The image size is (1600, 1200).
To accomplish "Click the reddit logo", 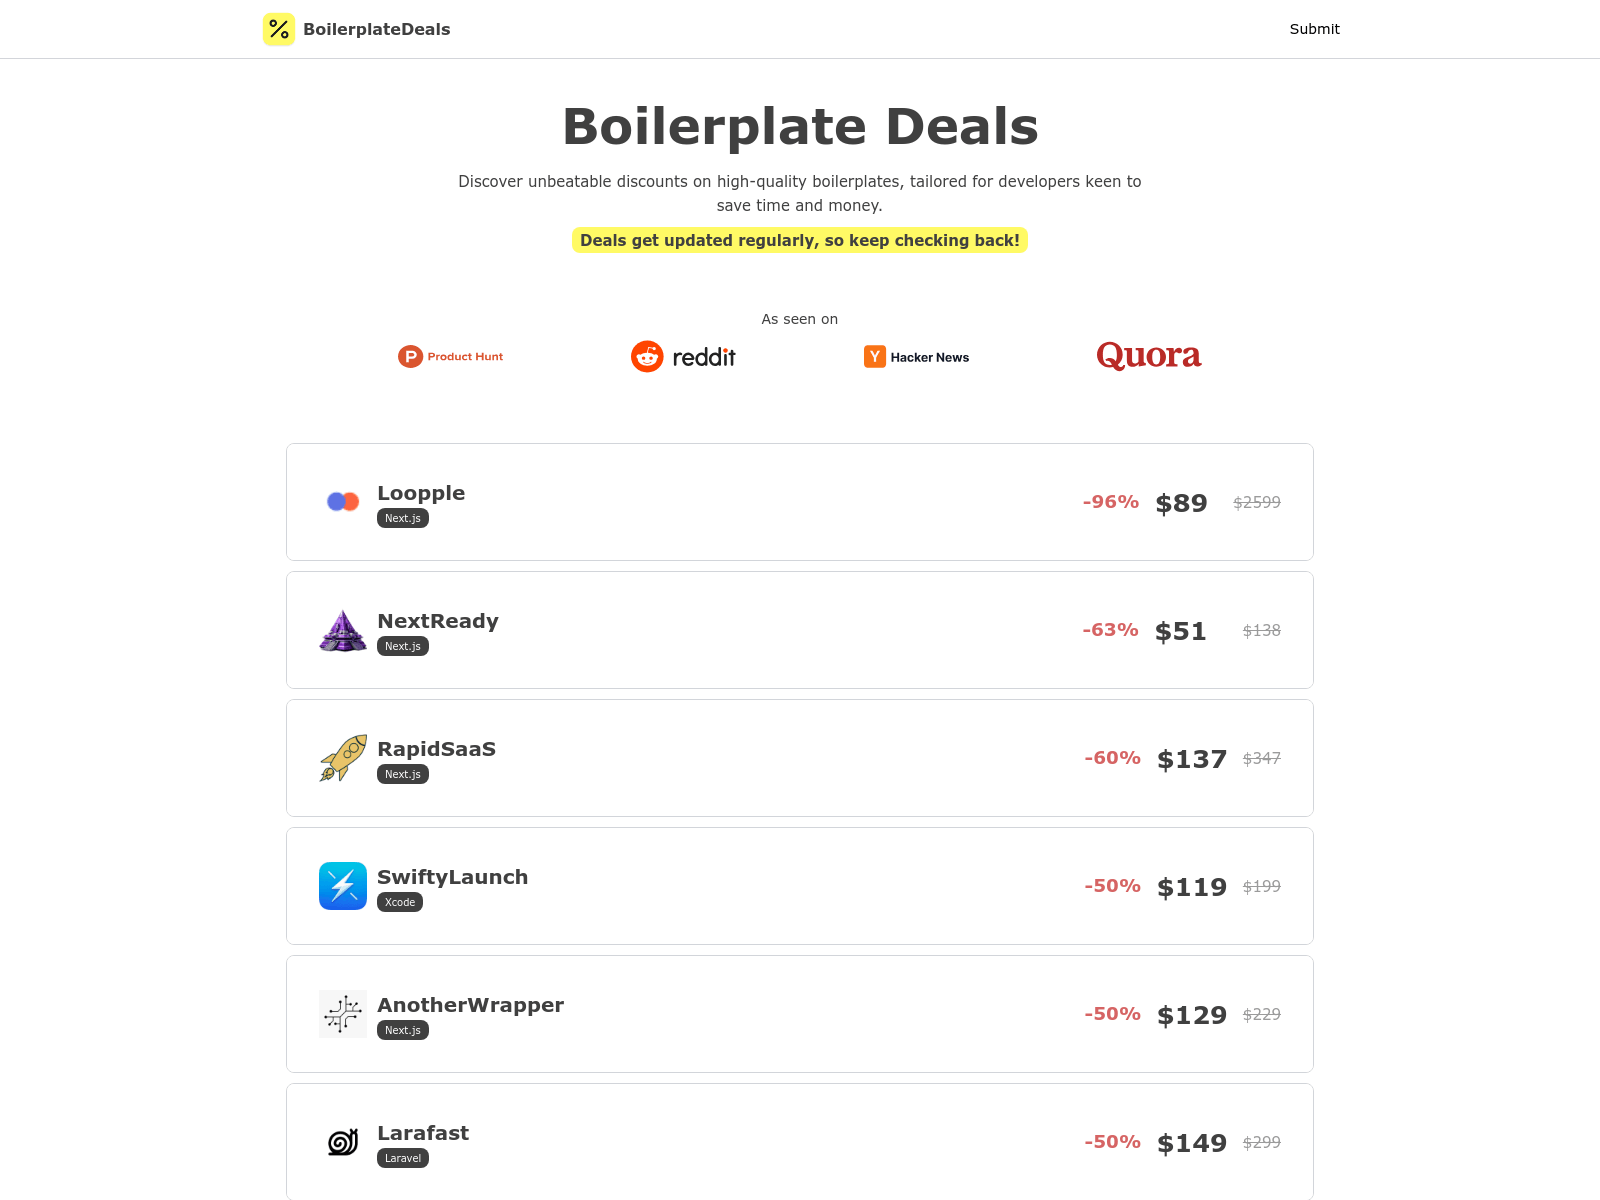I will (x=683, y=356).
